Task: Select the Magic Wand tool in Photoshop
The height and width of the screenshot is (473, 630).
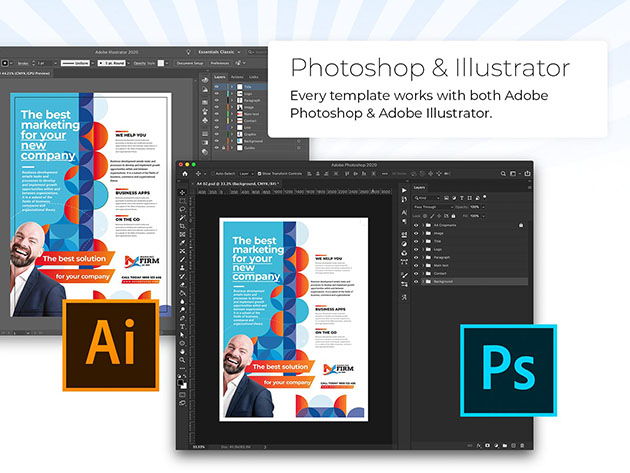Action: point(182,218)
